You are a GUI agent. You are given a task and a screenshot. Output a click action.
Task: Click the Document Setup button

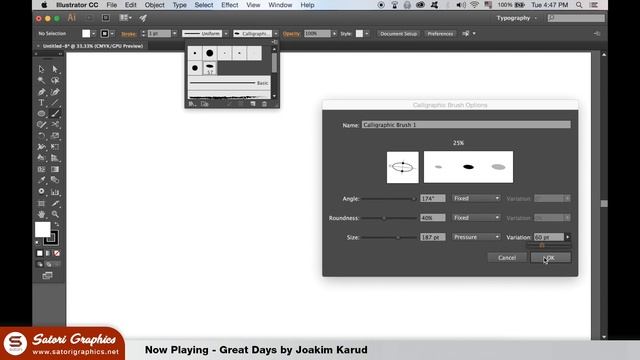(398, 33)
